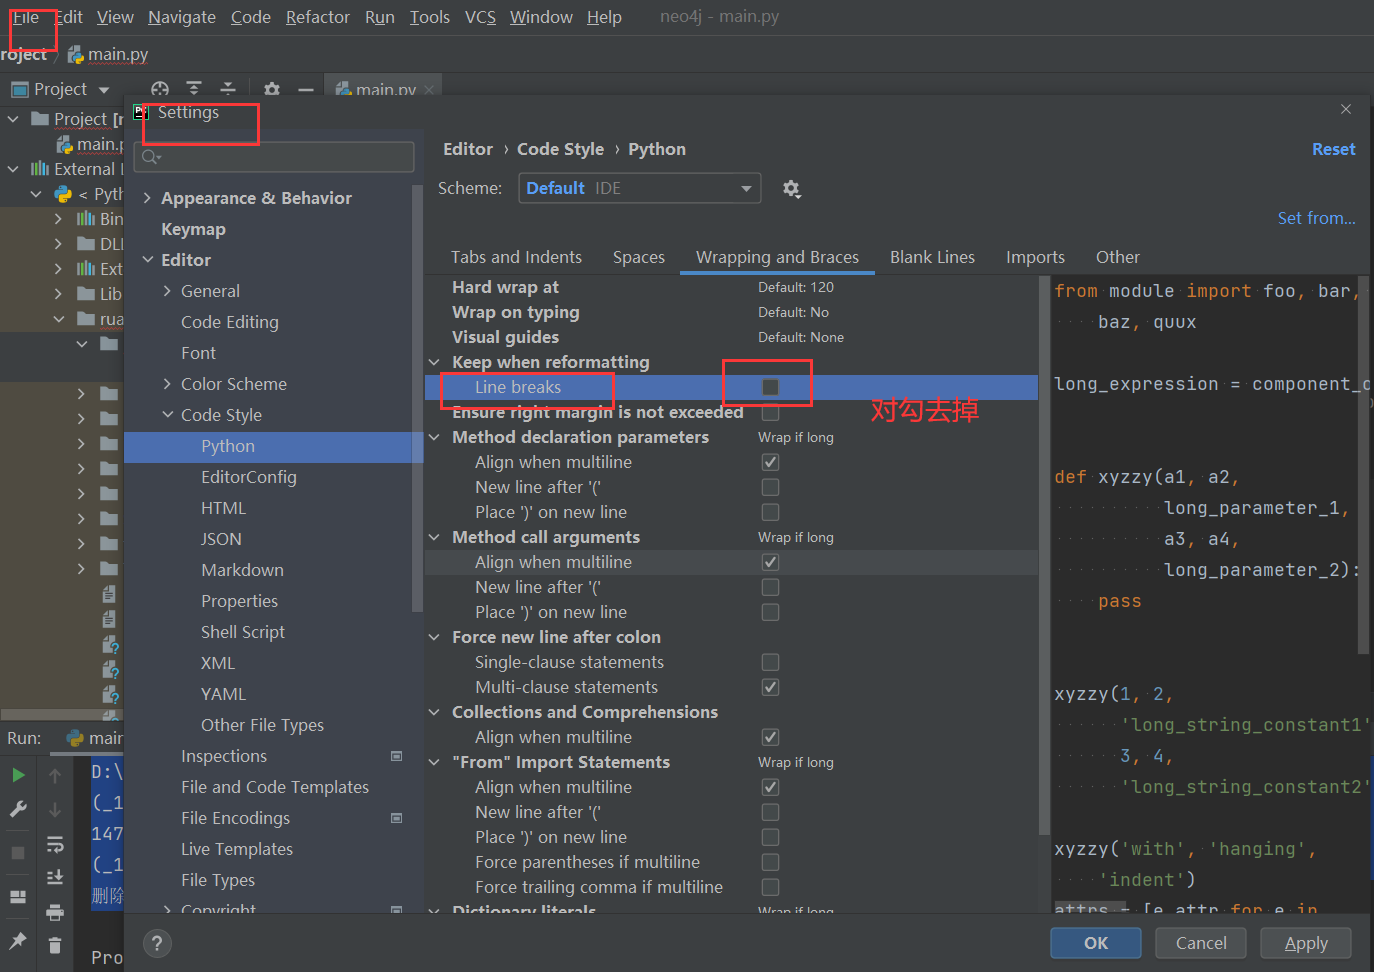This screenshot has height=972, width=1374.
Task: Click the Pin Tab icon in Run panel
Action: pyautogui.click(x=18, y=940)
